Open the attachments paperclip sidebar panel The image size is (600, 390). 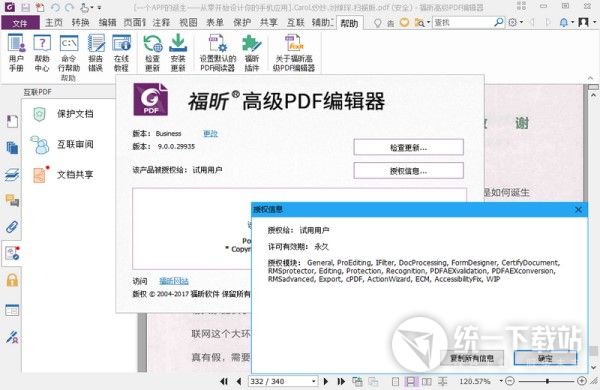pyautogui.click(x=12, y=227)
